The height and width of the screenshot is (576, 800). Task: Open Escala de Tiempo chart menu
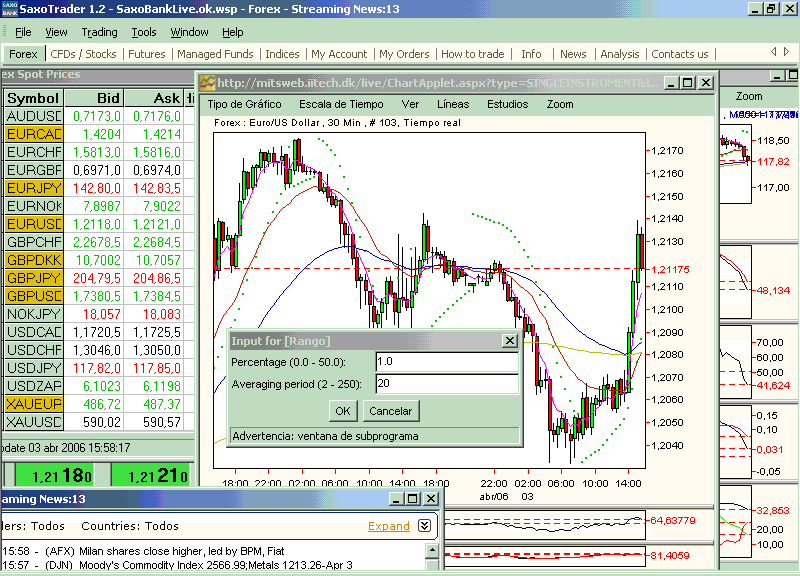pyautogui.click(x=341, y=104)
